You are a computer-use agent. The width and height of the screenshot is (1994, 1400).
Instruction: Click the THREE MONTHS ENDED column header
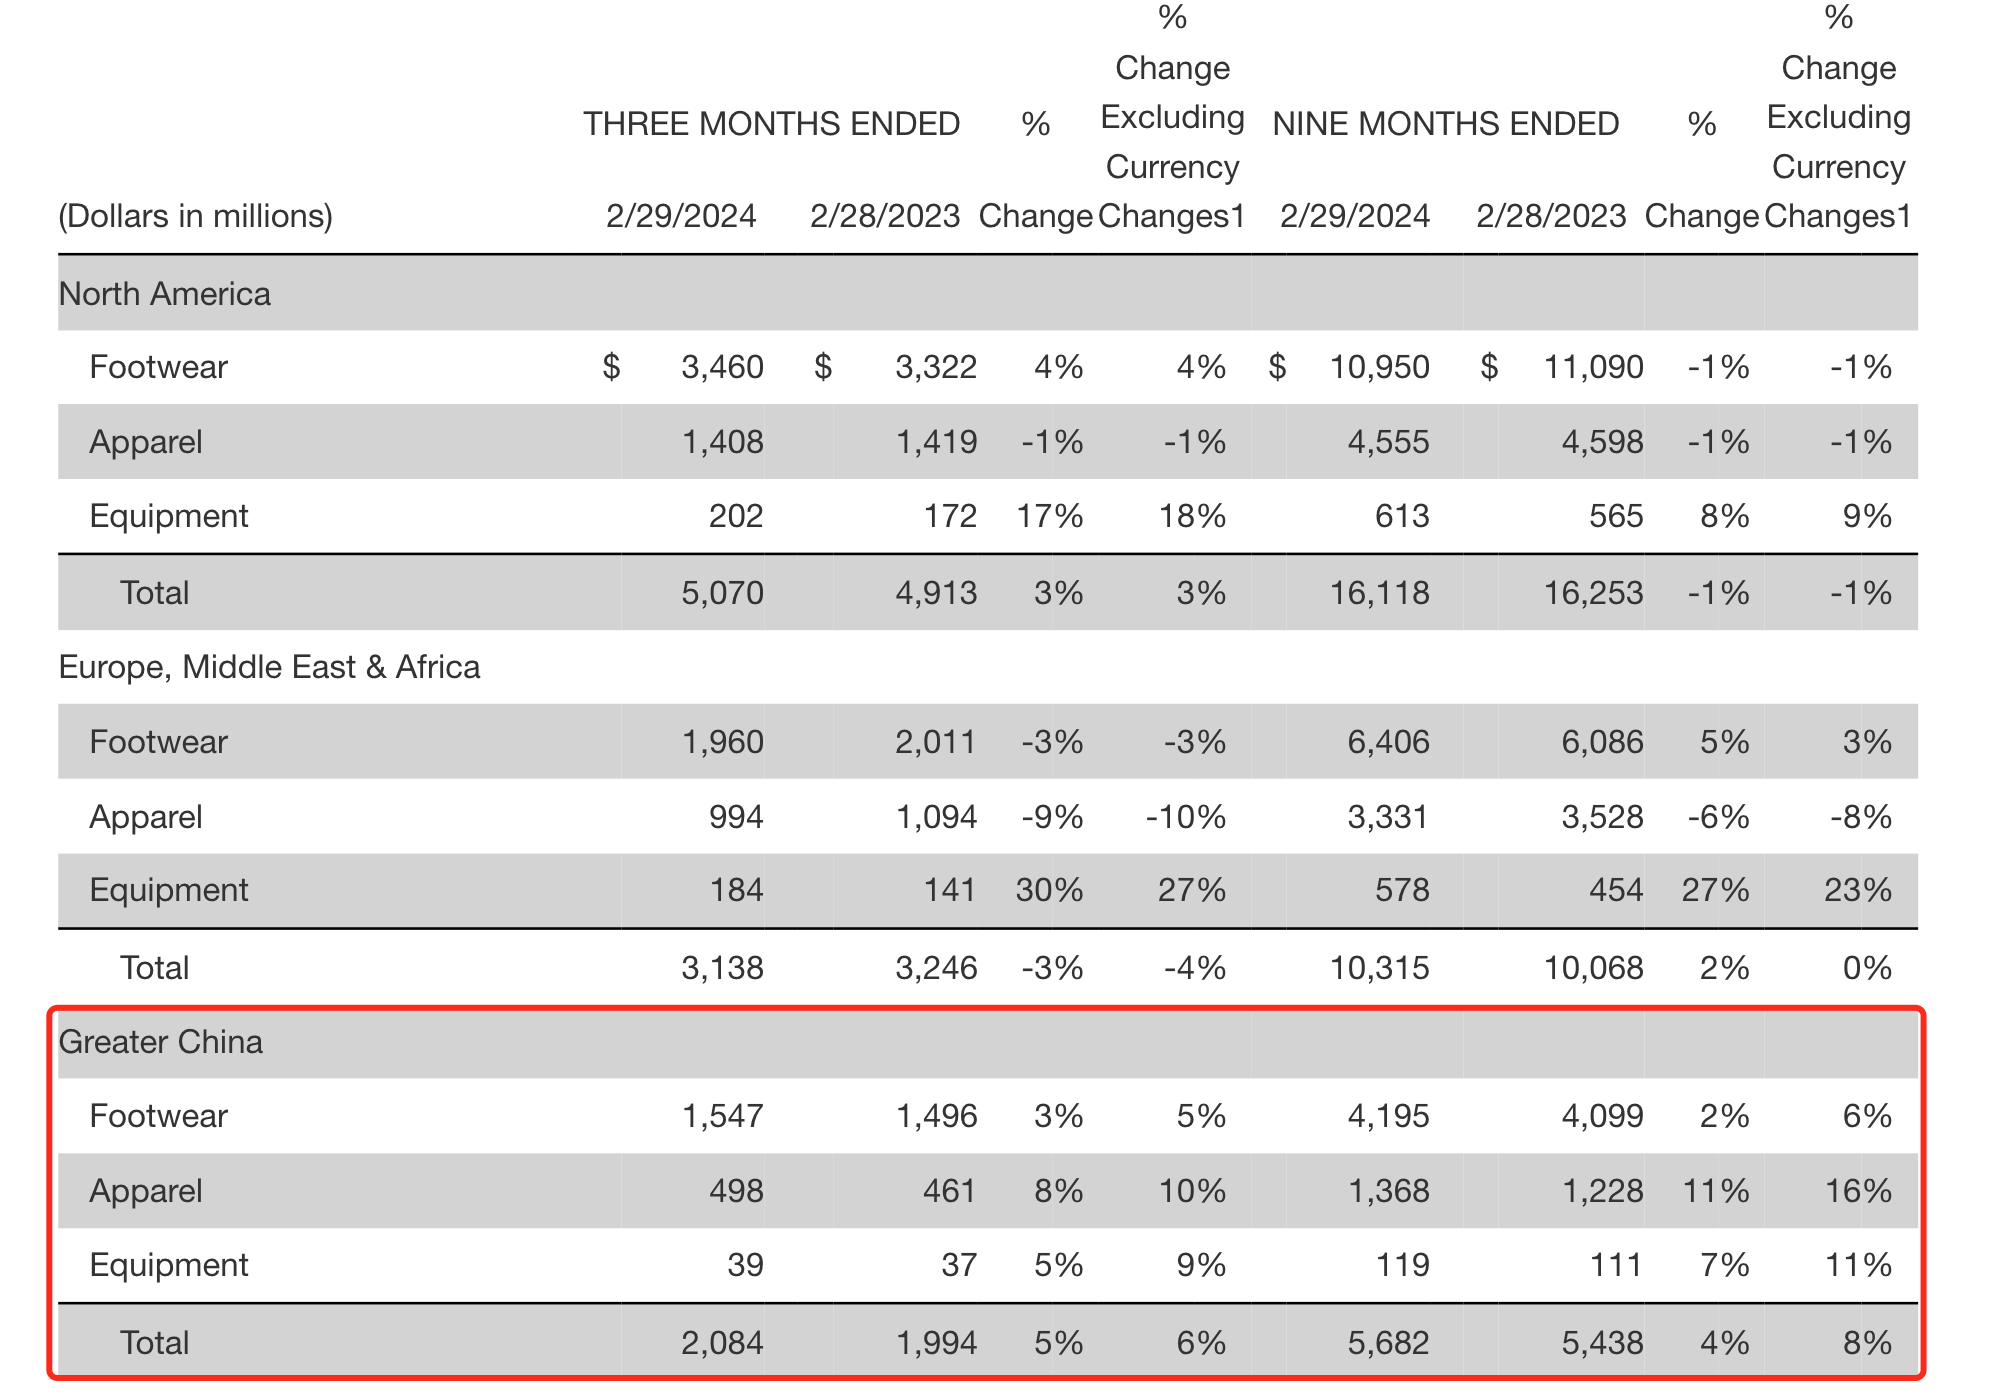tap(771, 124)
